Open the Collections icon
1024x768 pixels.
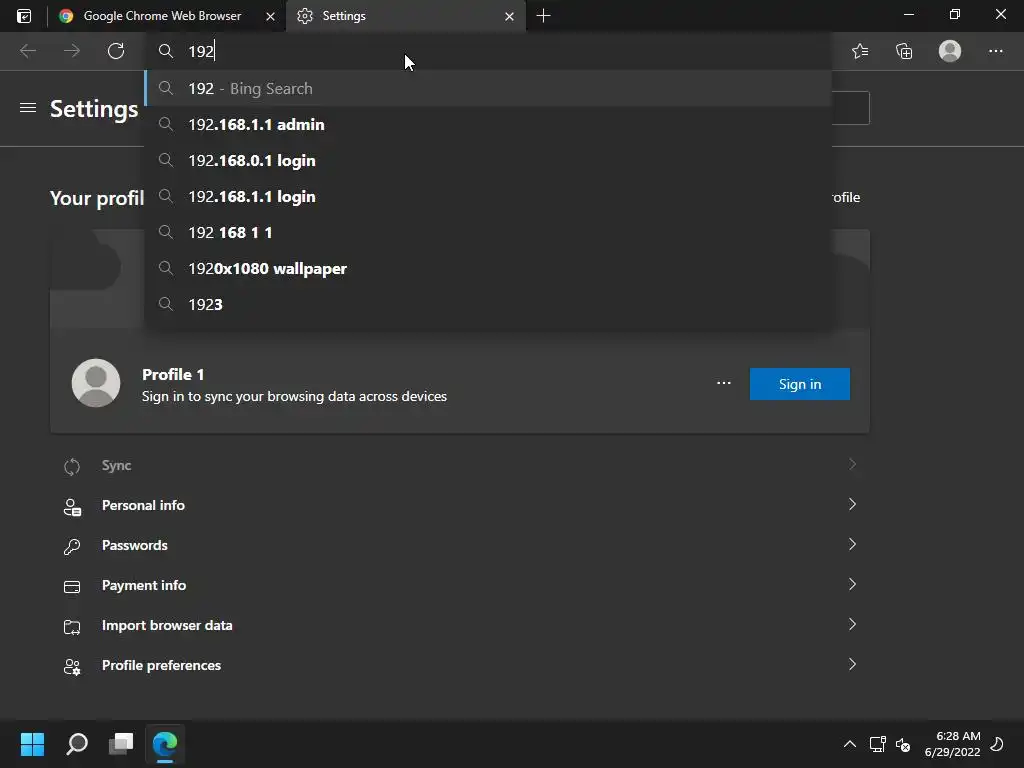pos(904,51)
